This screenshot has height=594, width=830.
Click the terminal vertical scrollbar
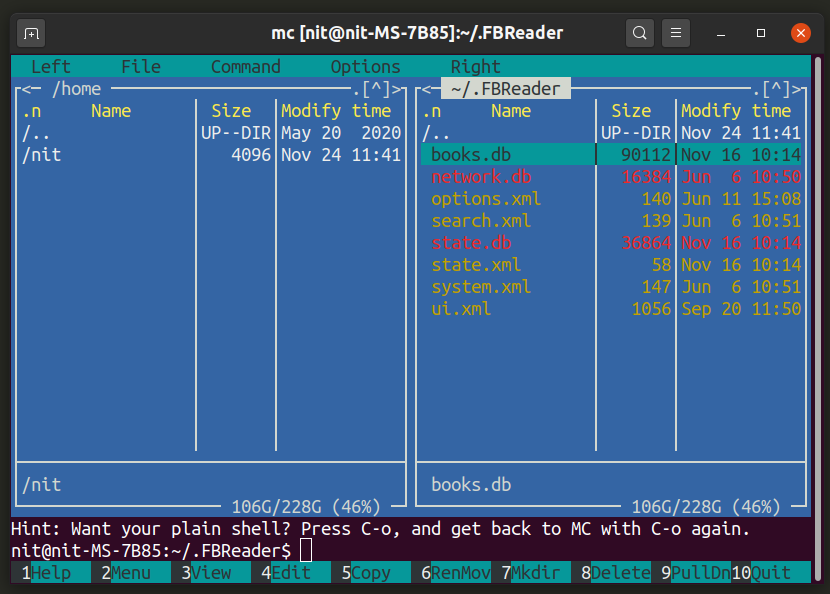click(x=818, y=318)
